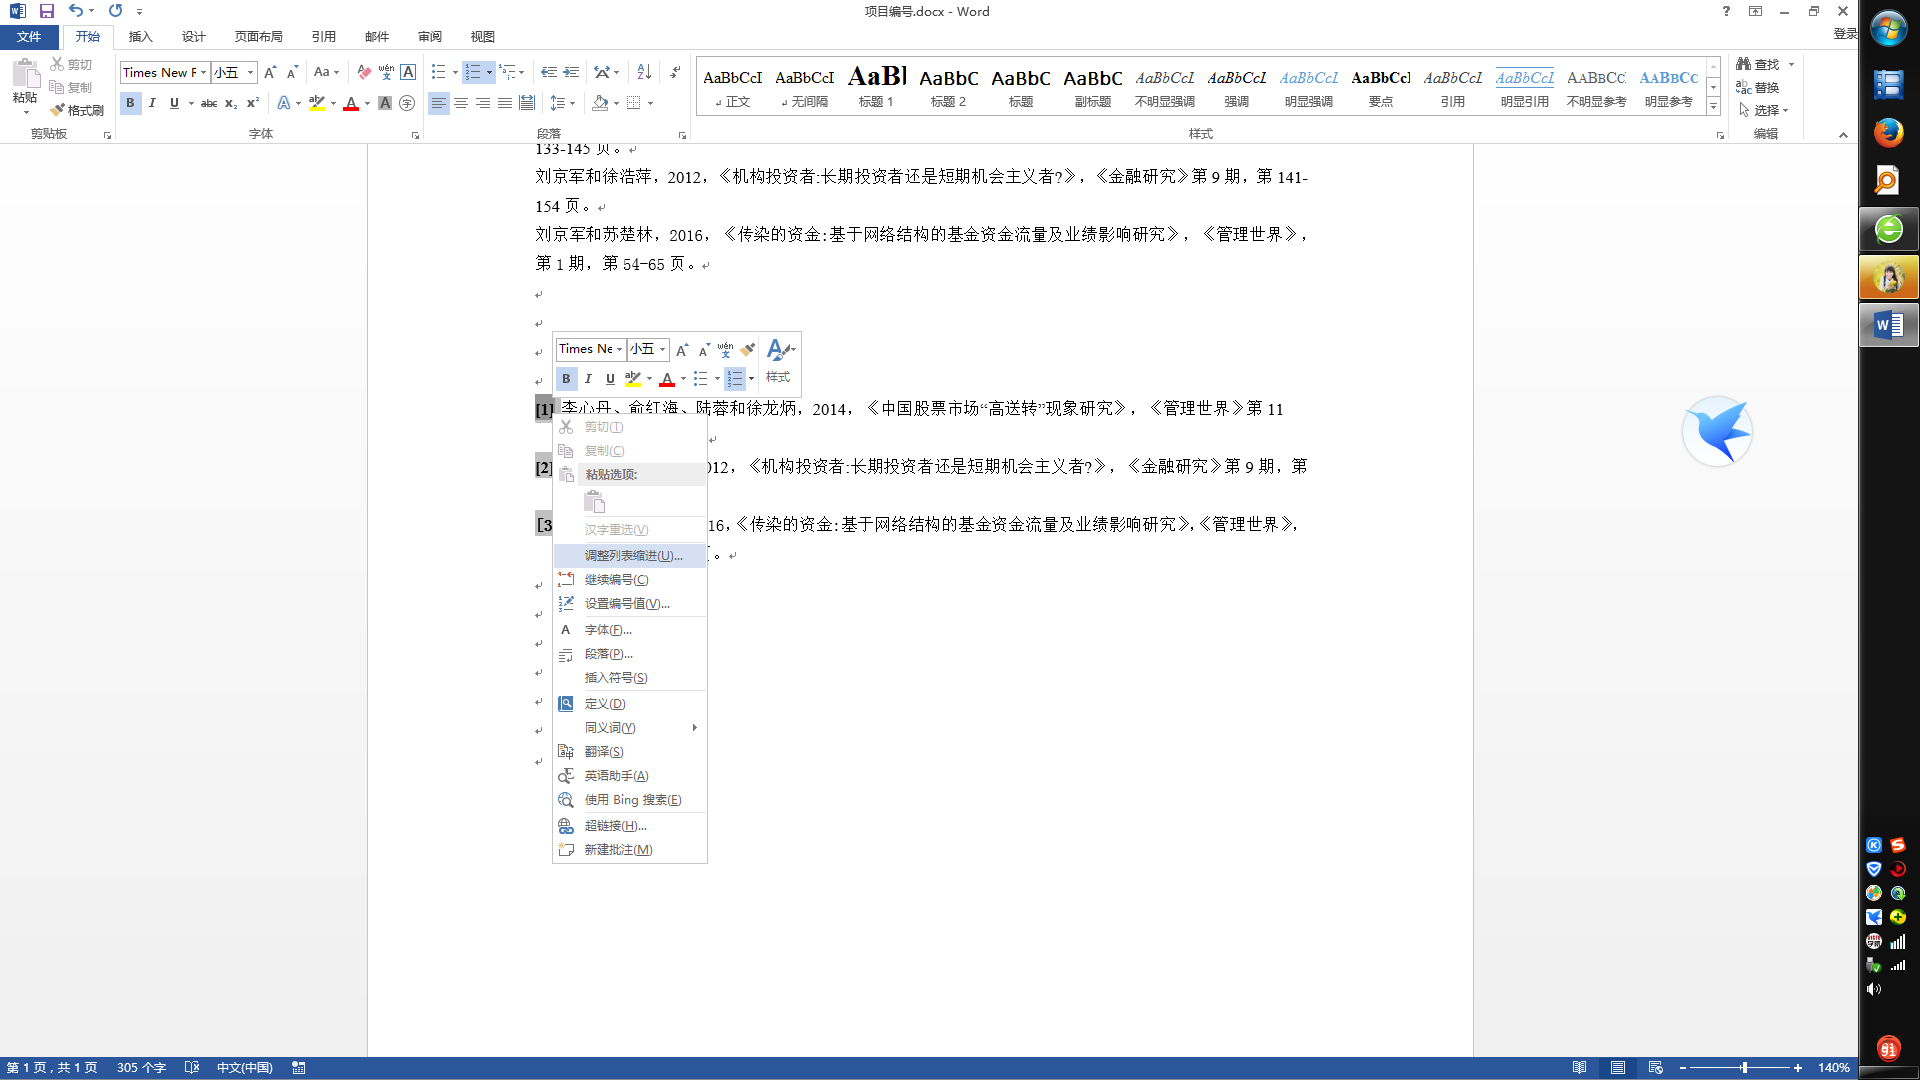The width and height of the screenshot is (1920, 1080).
Task: Click the center align icon
Action: 461,103
